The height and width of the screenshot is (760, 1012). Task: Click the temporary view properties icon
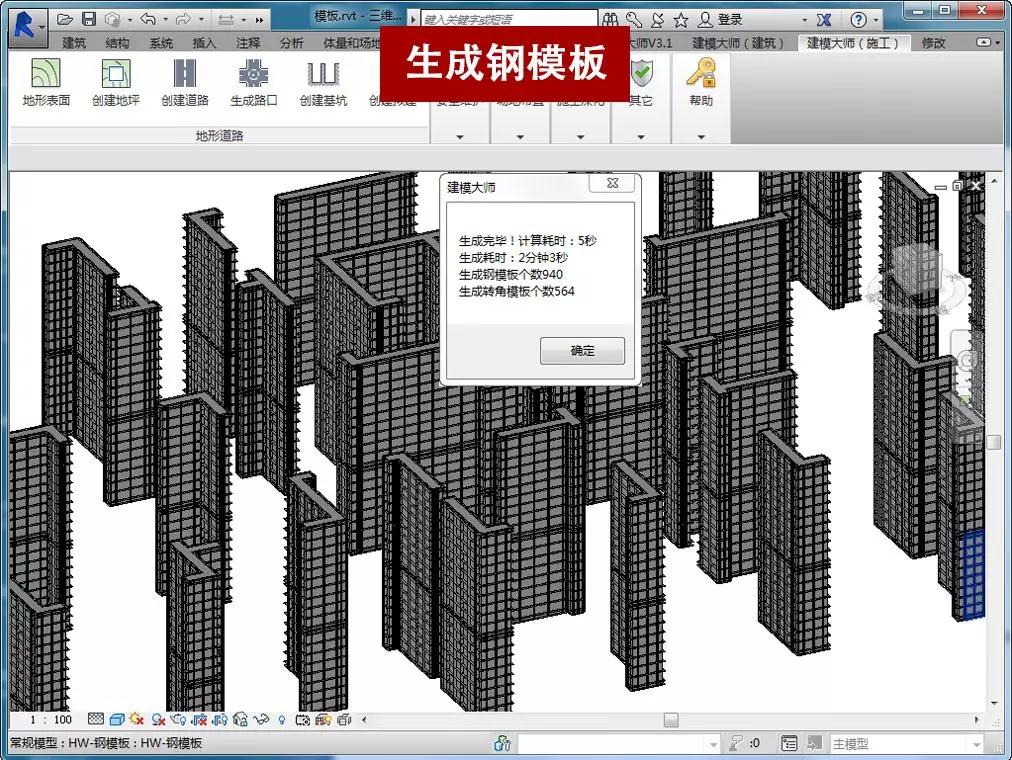click(302, 719)
